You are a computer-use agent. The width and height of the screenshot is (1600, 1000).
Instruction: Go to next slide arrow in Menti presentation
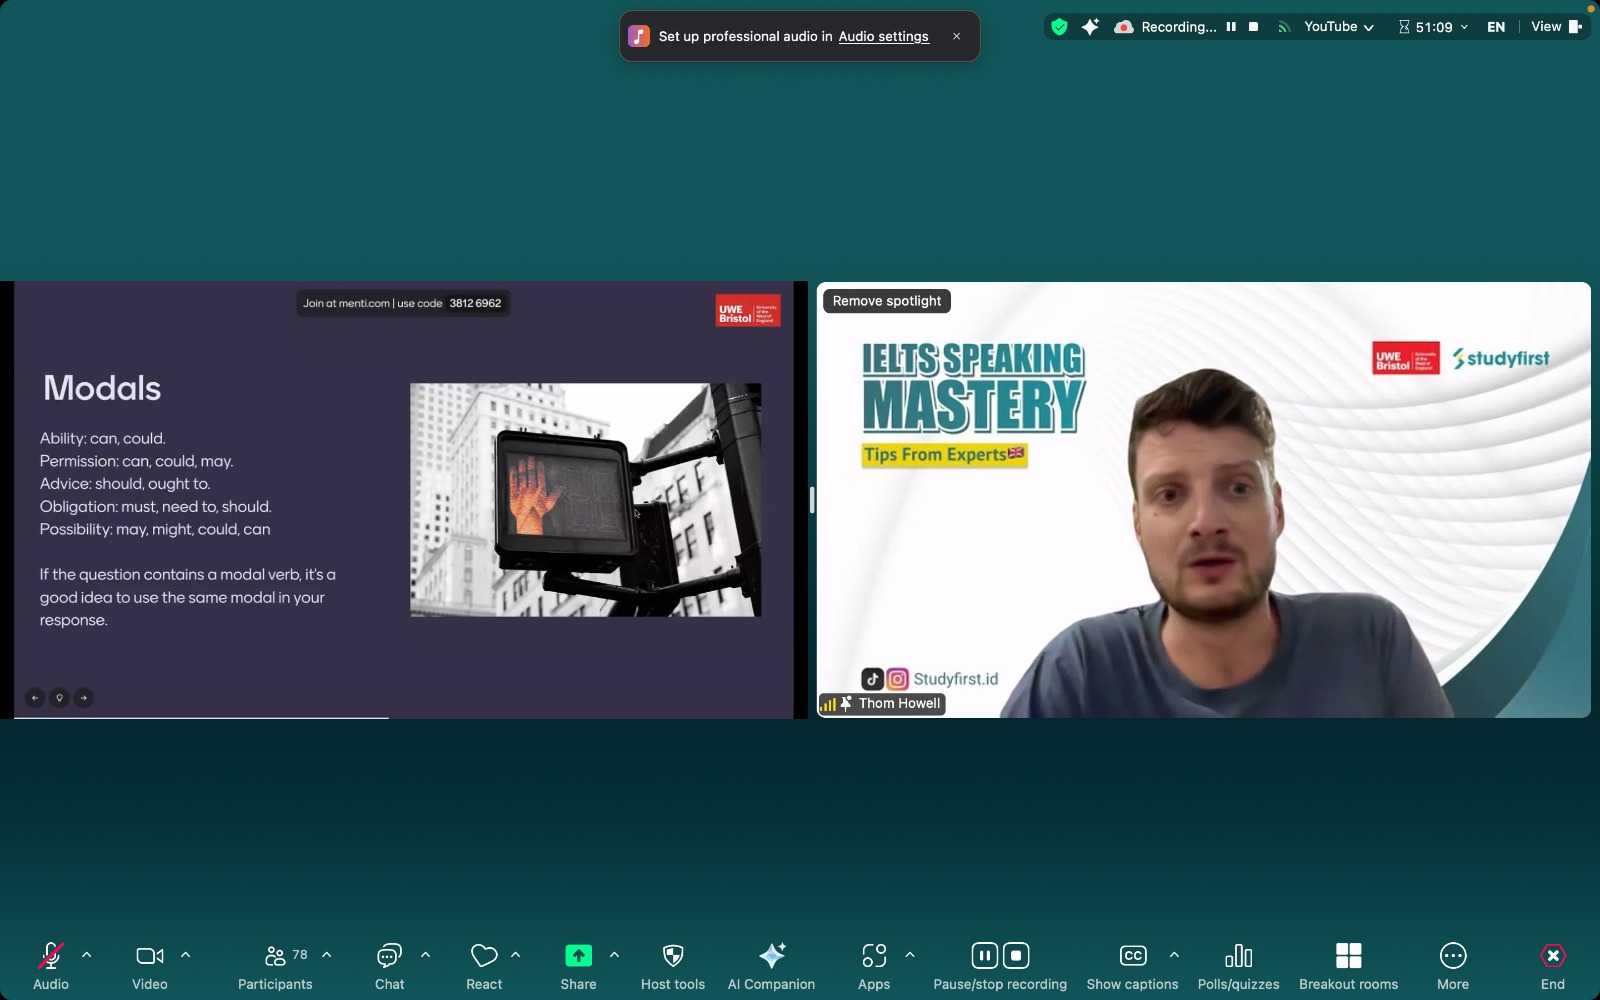coord(84,698)
